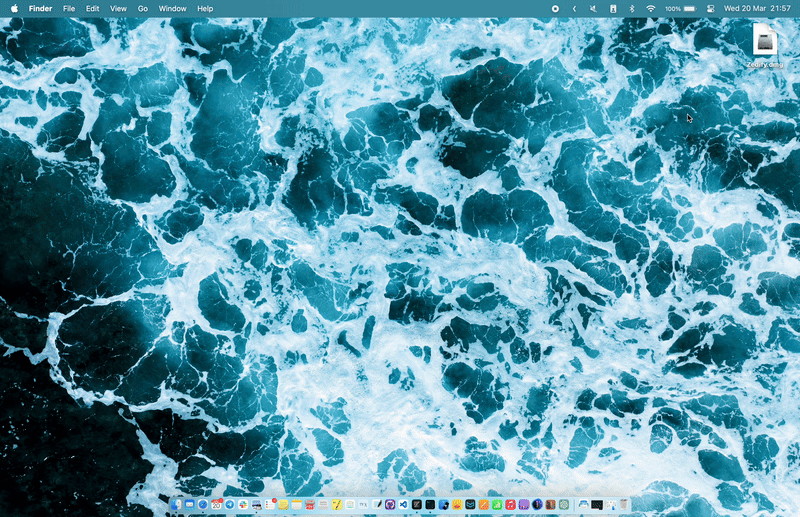Click the date and time Wed 20 Mar

coord(757,9)
